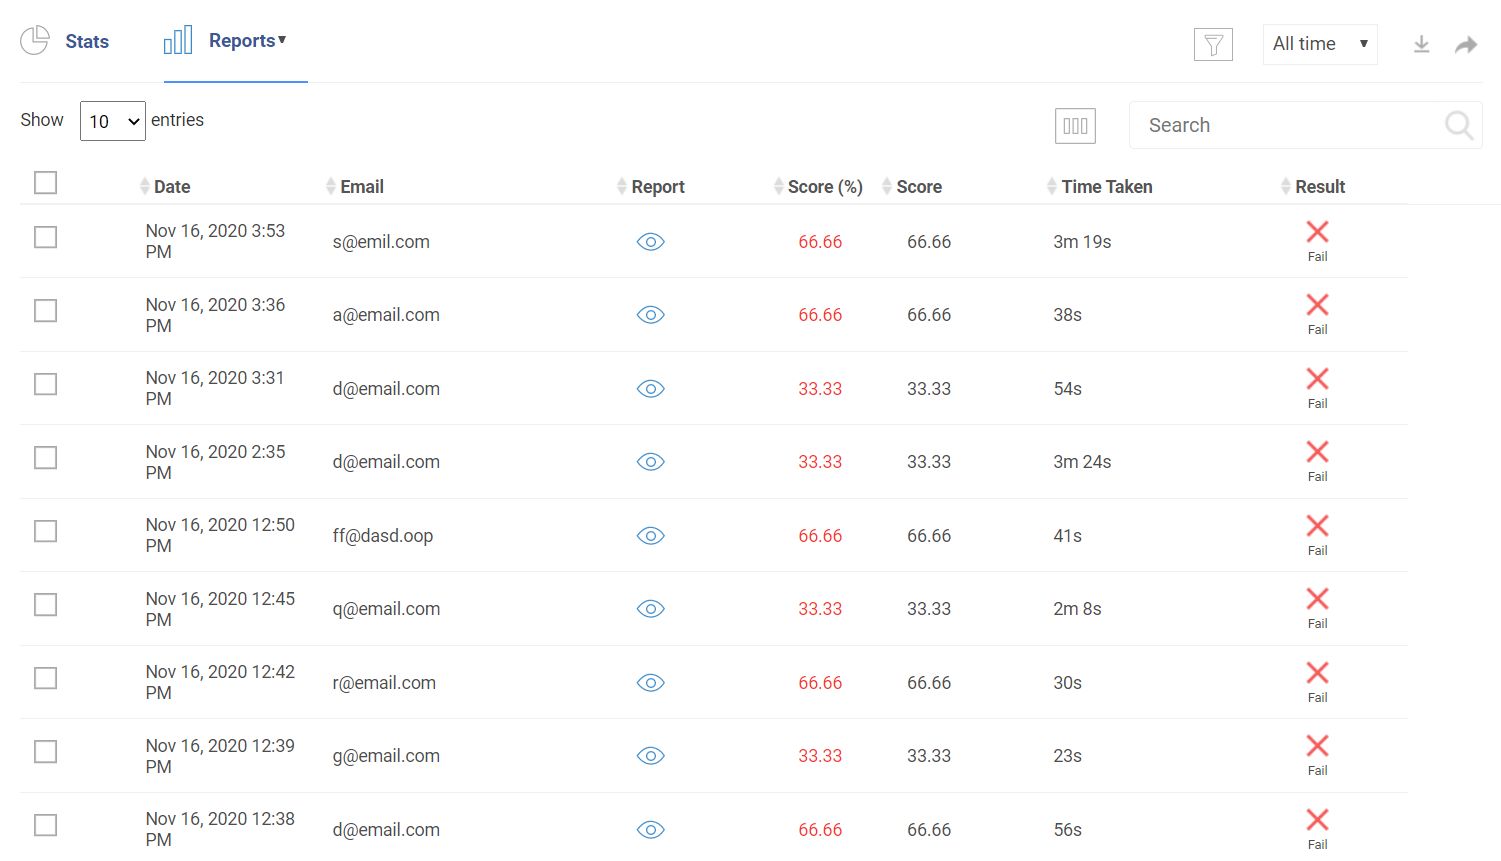Click the share arrow icon

1466,44
